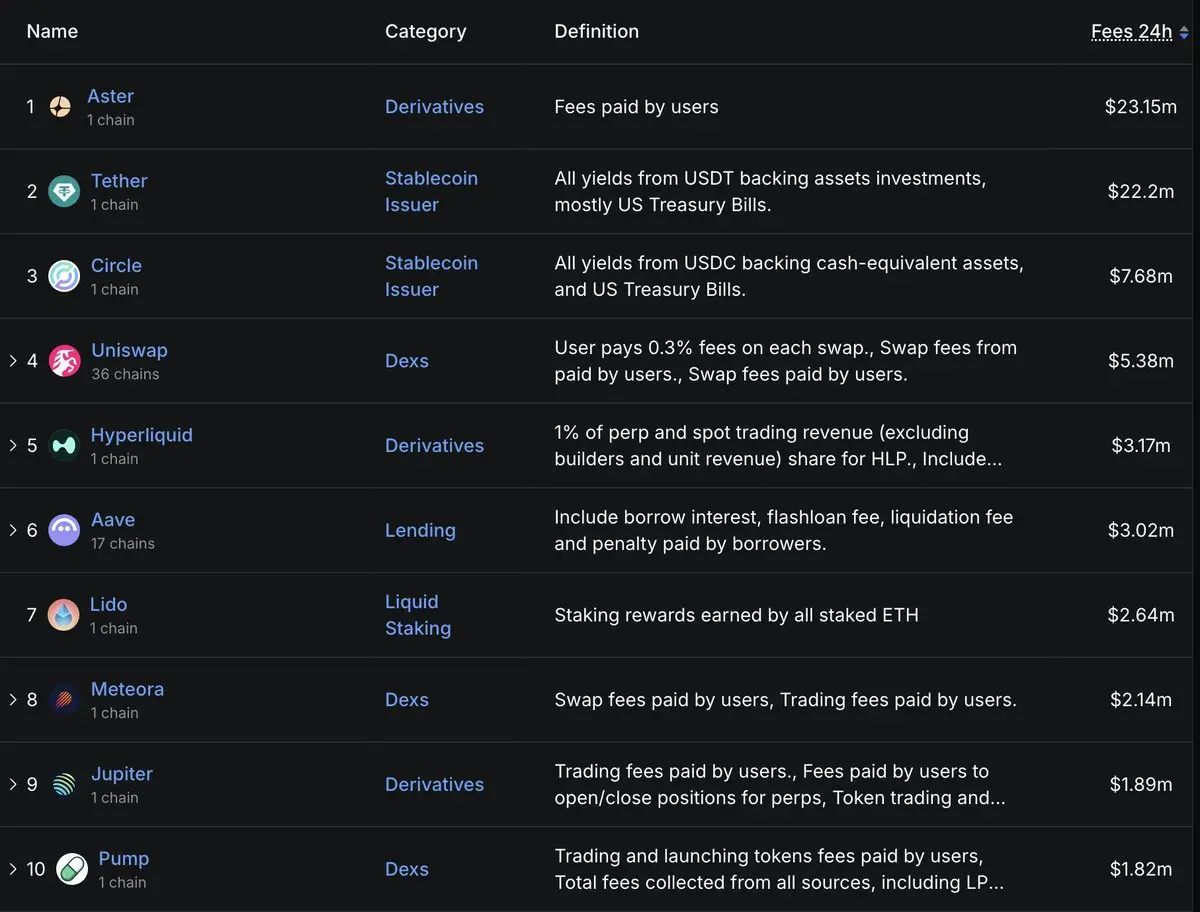Click the Pump pill logo icon
Image resolution: width=1200 pixels, height=912 pixels.
pyautogui.click(x=72, y=869)
